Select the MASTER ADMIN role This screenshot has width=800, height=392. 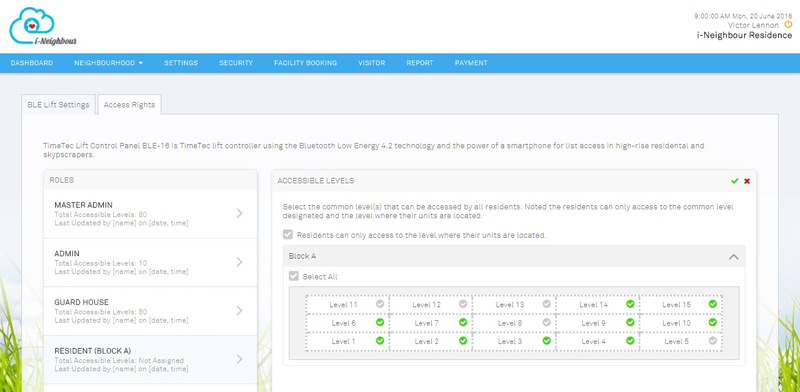tap(150, 214)
